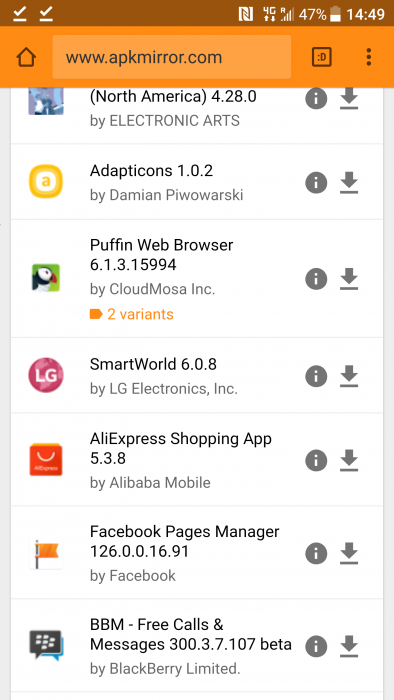The height and width of the screenshot is (700, 394).
Task: Download Puffin Web Browser APK
Action: coord(349,279)
